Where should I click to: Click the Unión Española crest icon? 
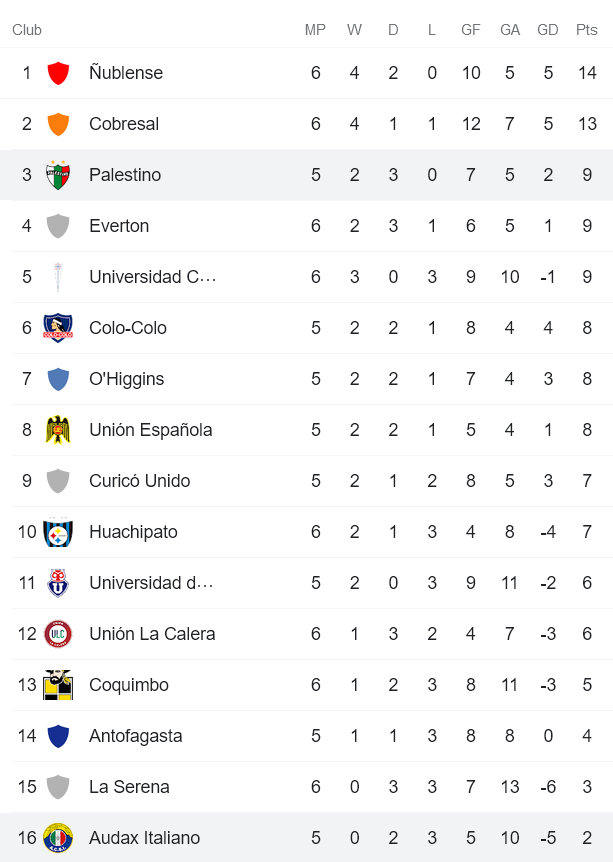pos(58,430)
